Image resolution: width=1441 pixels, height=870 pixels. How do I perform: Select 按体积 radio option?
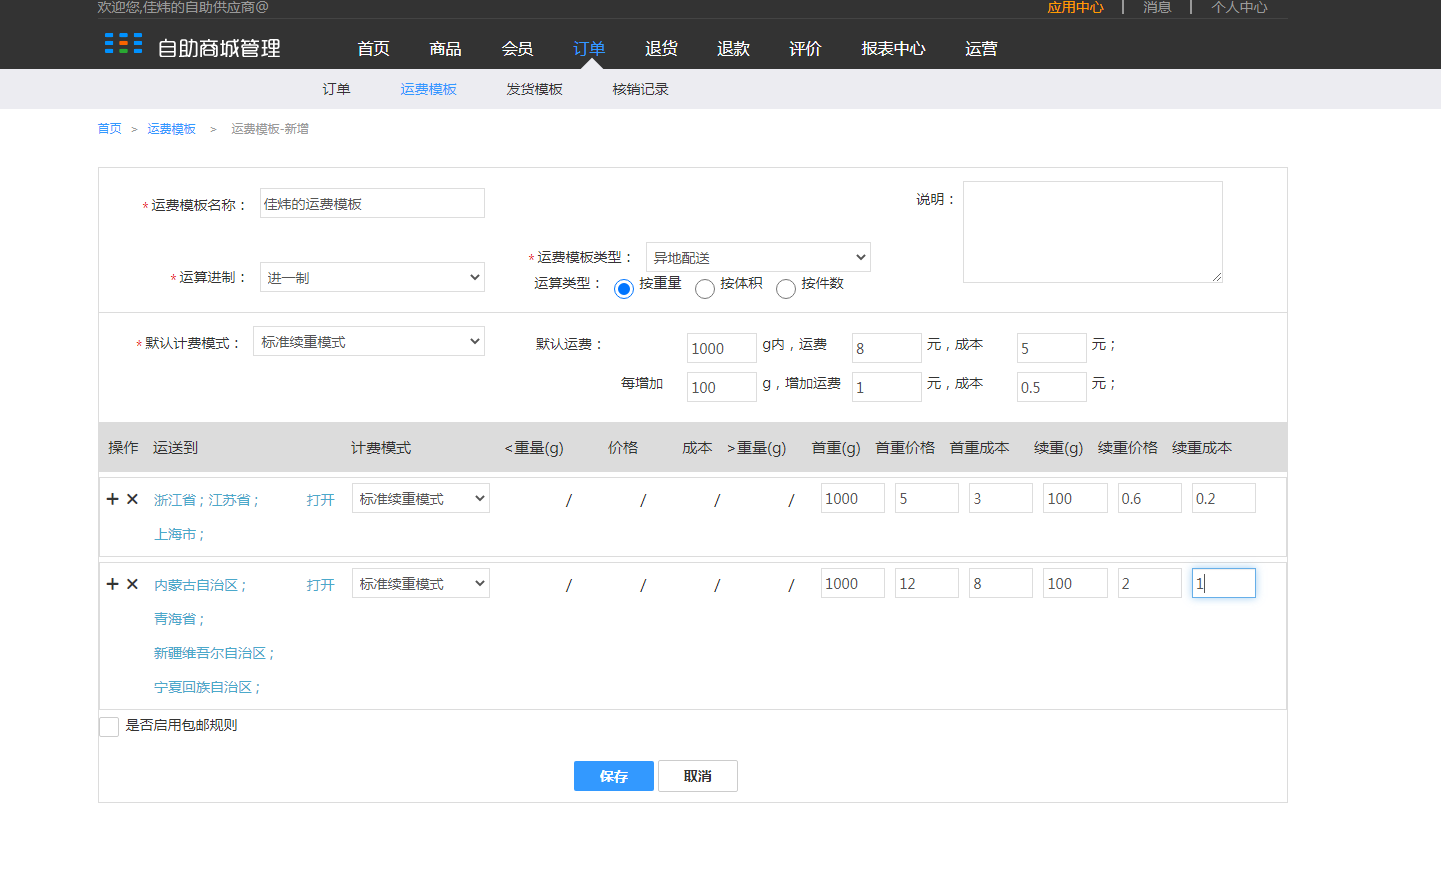(x=705, y=289)
